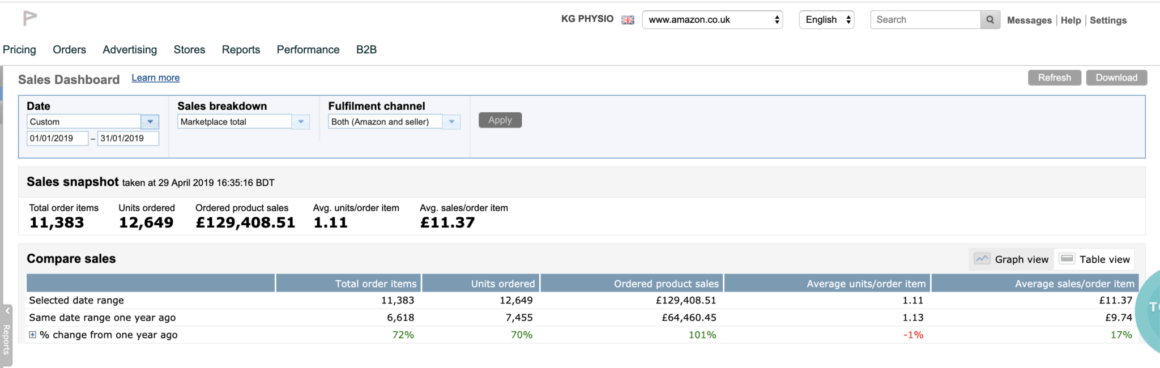Click the magnifier search icon

991,20
